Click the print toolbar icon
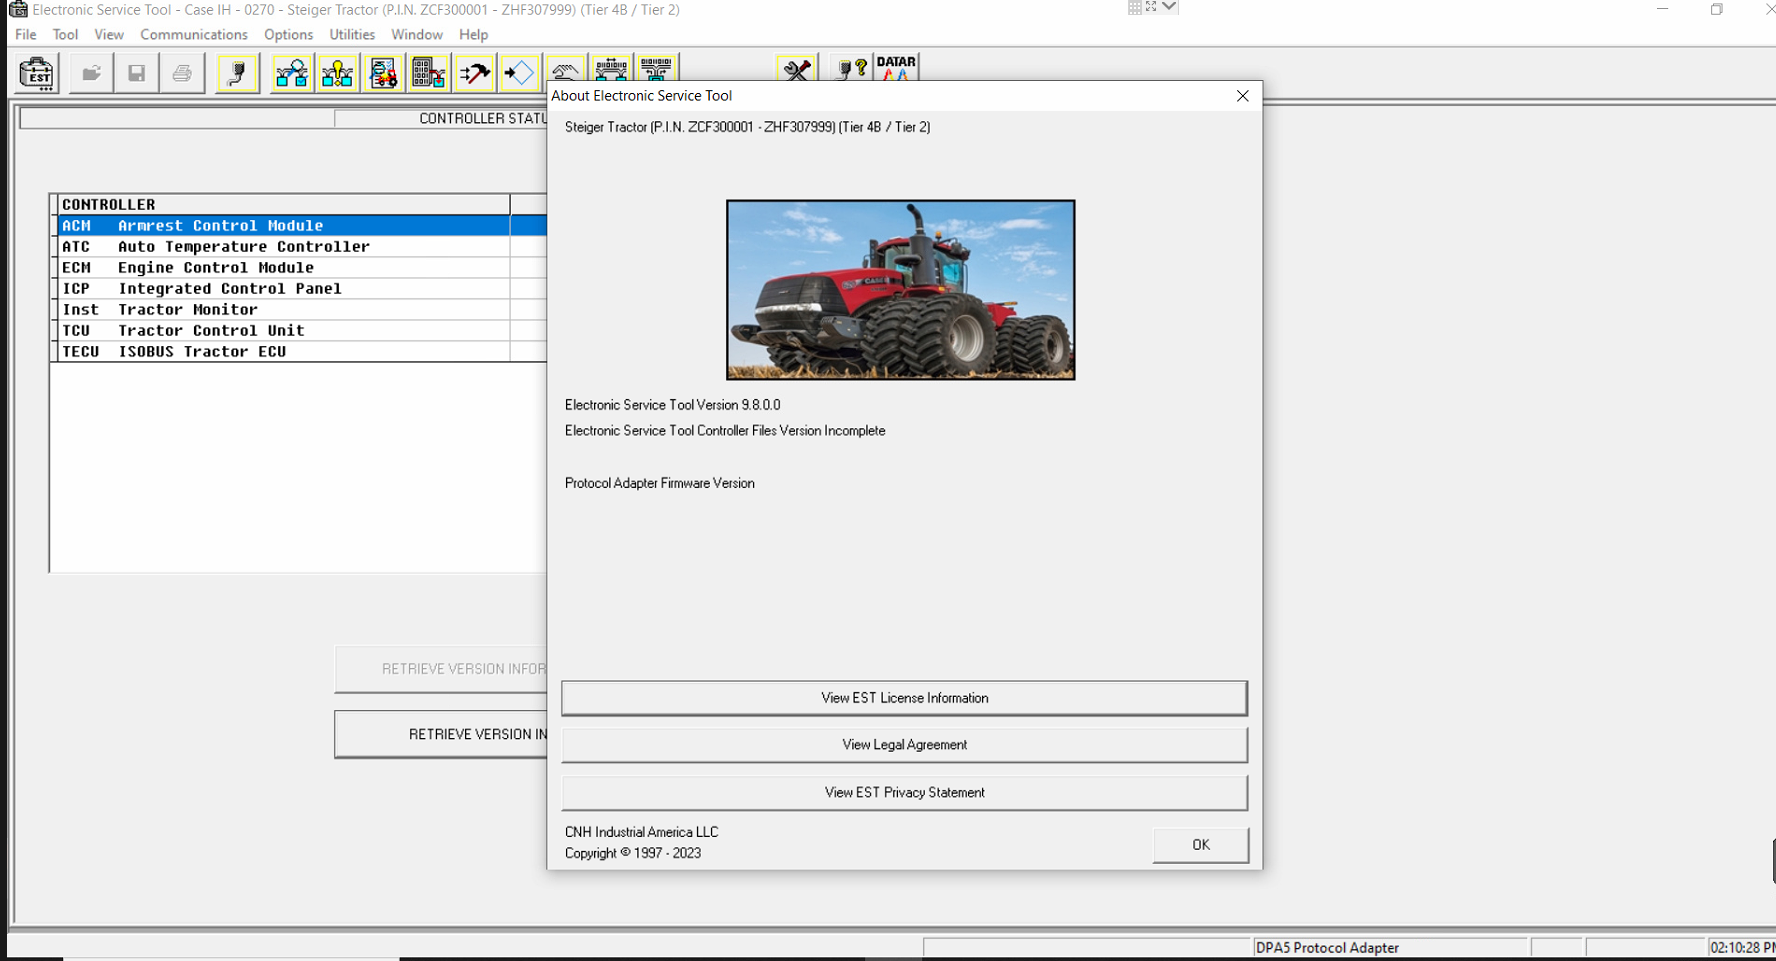1776x961 pixels. click(x=182, y=73)
